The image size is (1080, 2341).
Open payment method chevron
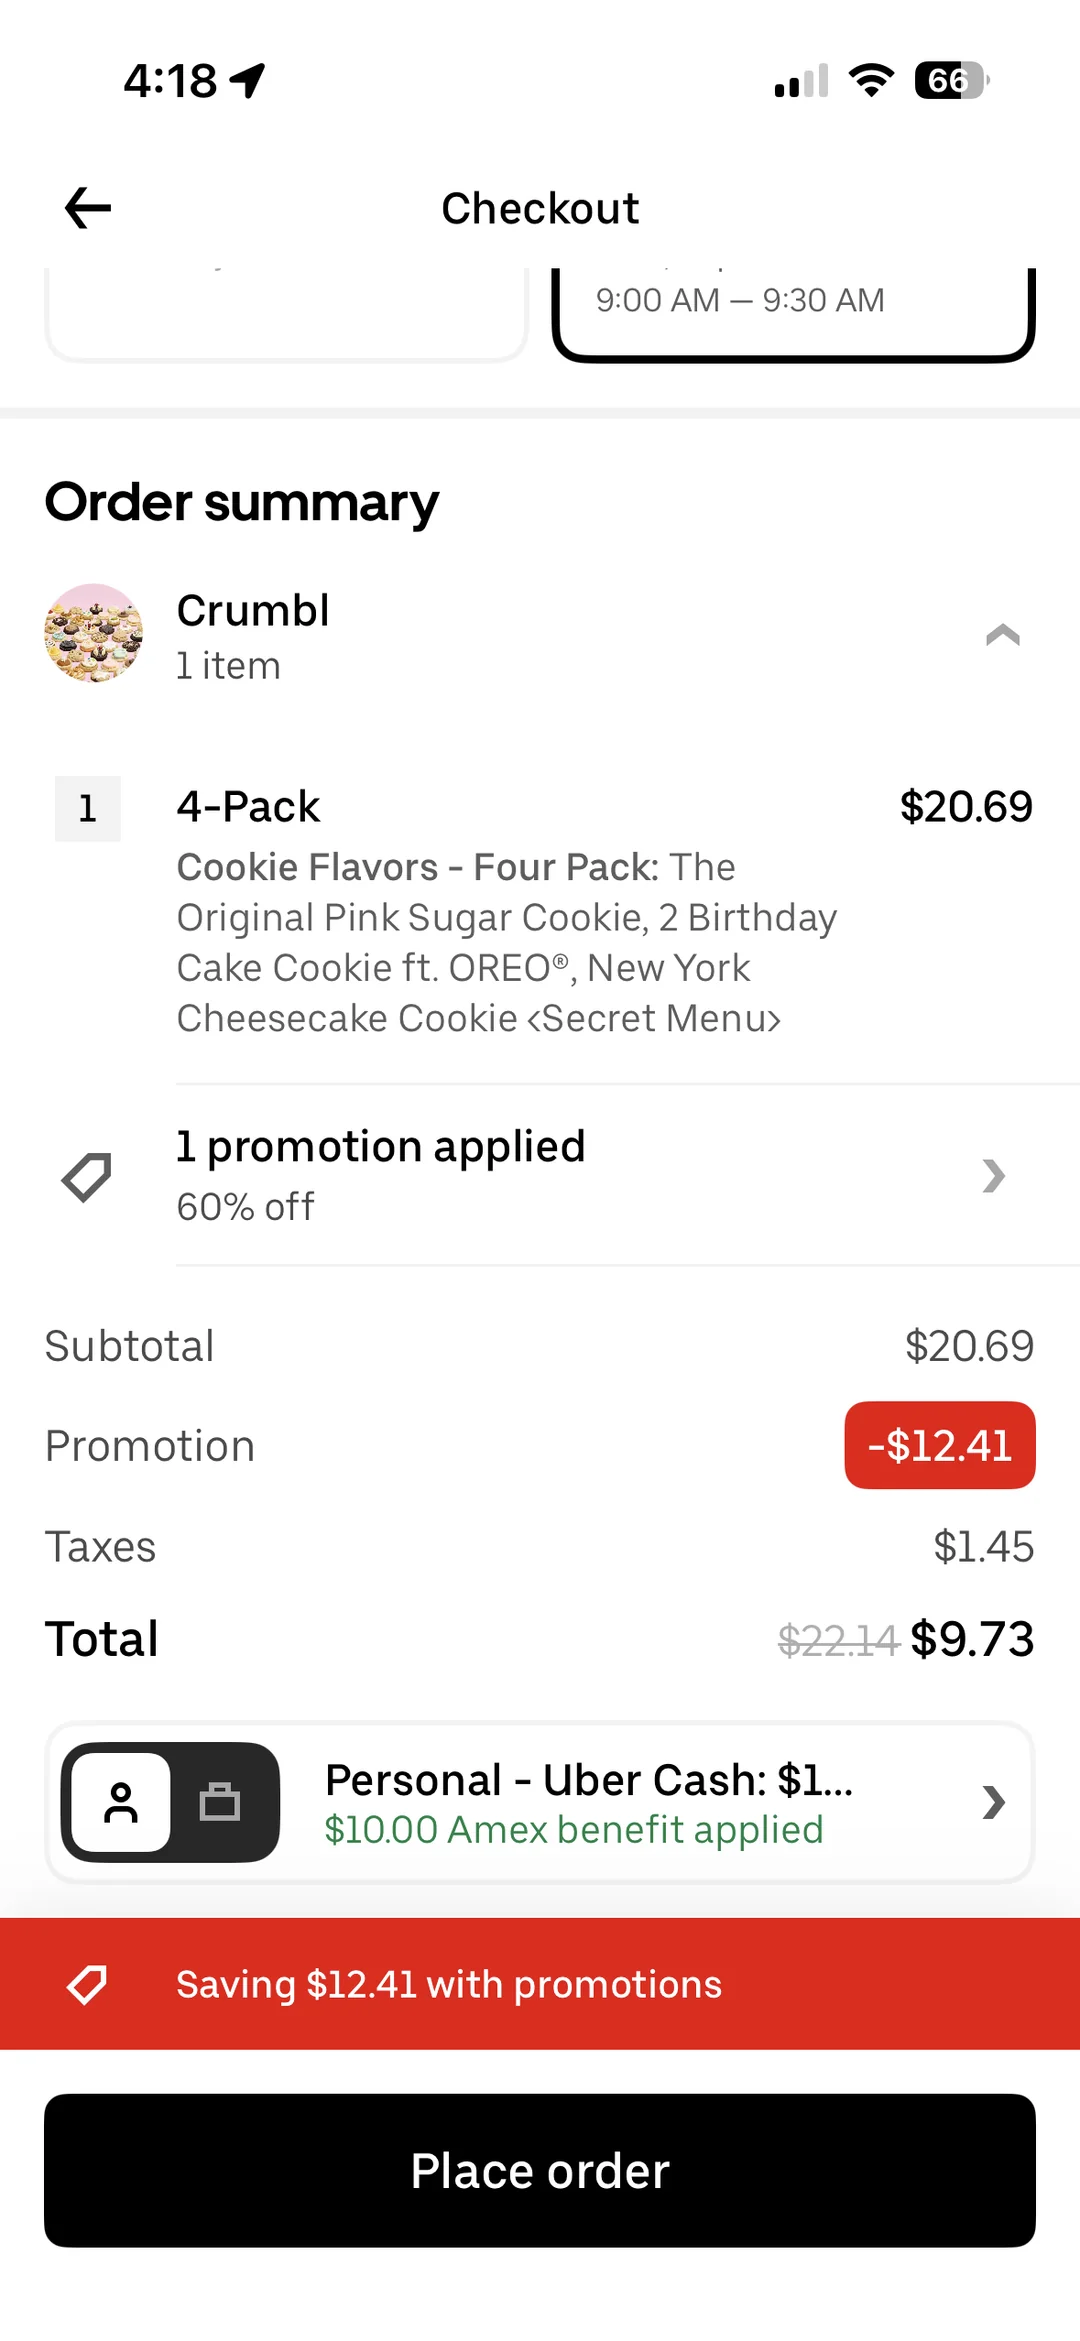point(993,1802)
